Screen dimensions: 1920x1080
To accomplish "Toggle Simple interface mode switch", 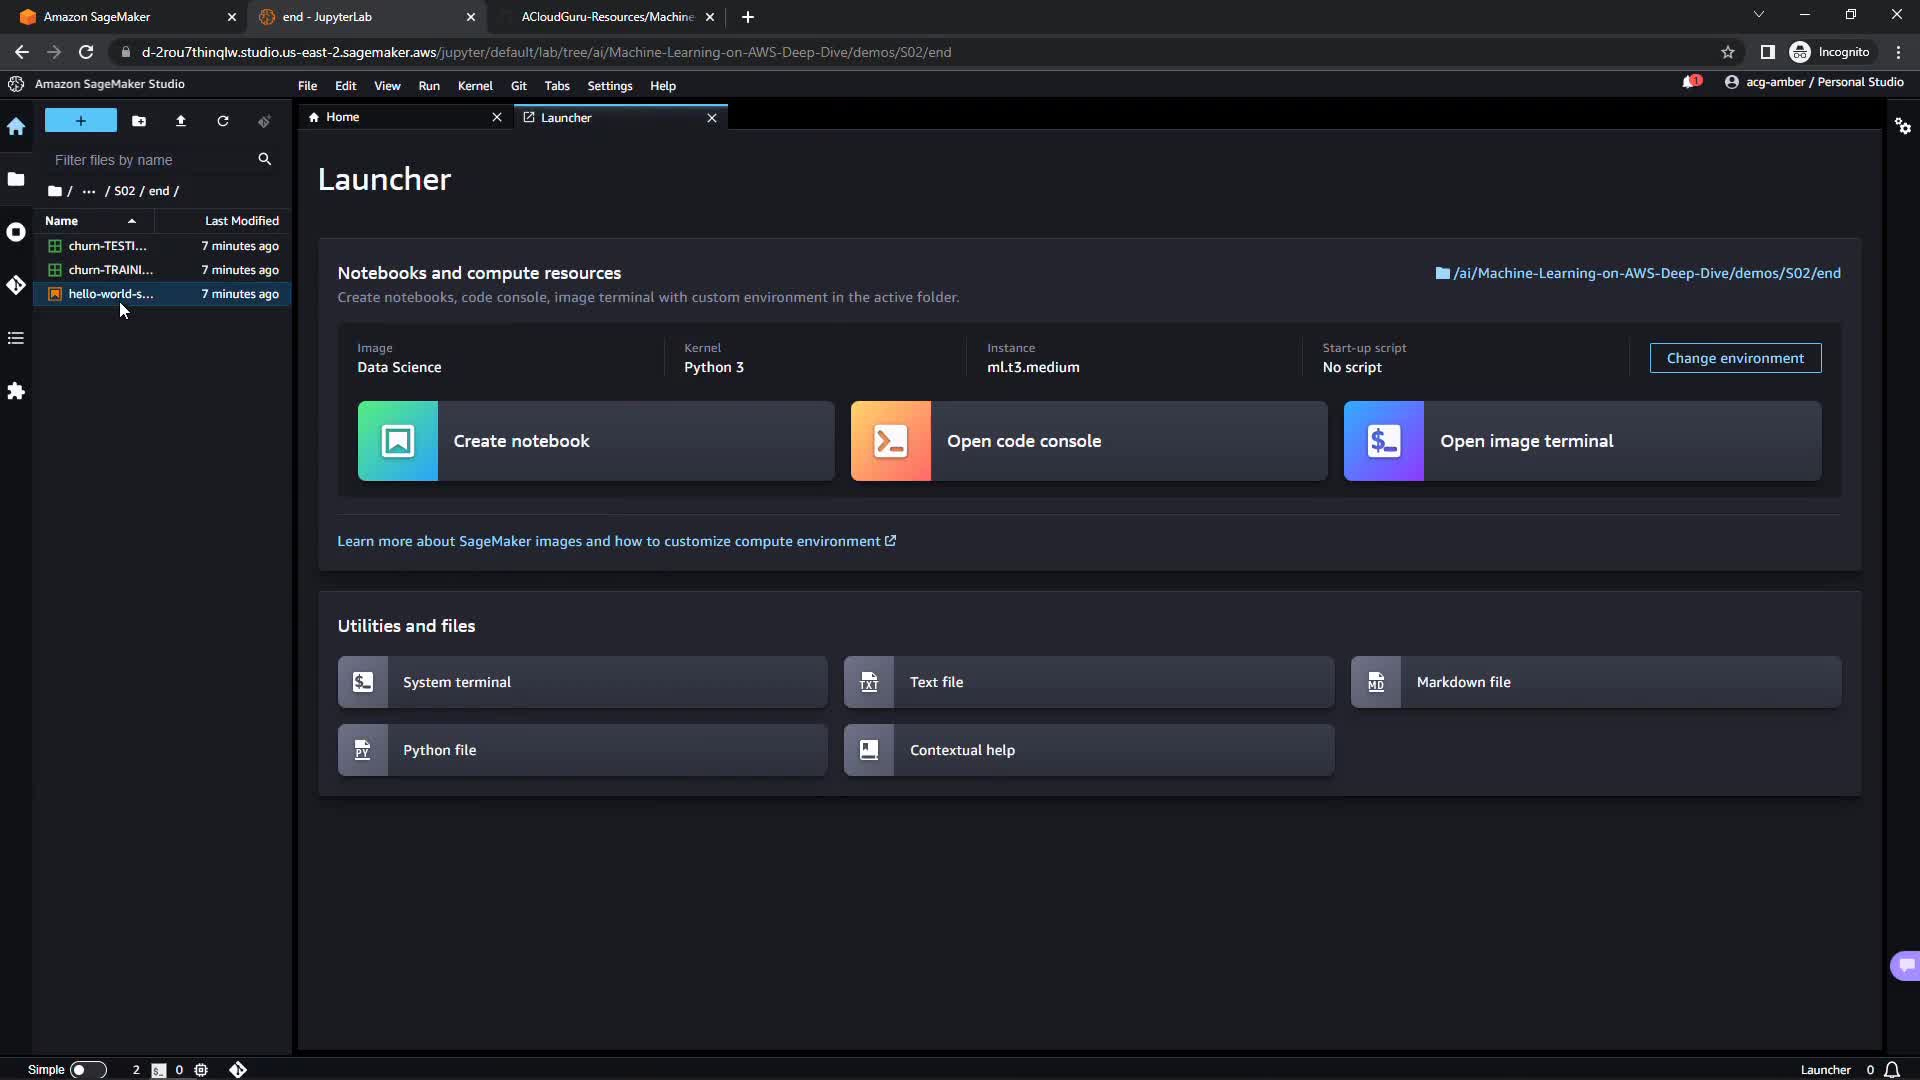I will point(87,1070).
